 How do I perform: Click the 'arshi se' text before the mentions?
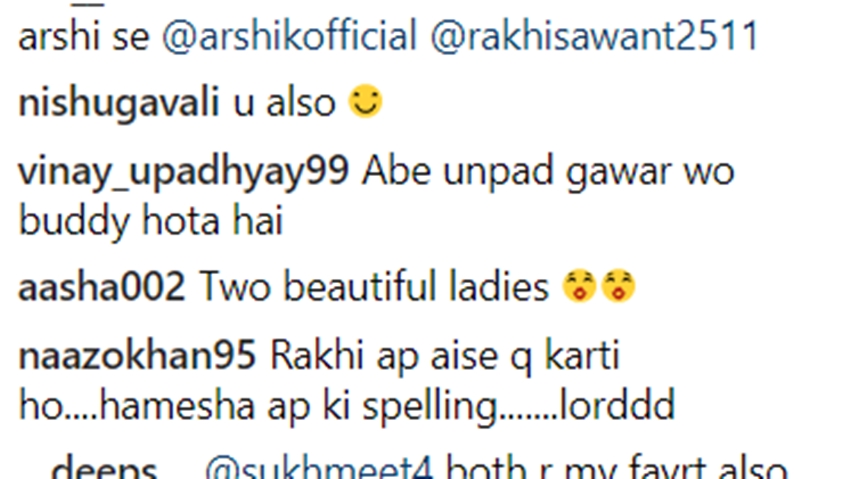[83, 37]
